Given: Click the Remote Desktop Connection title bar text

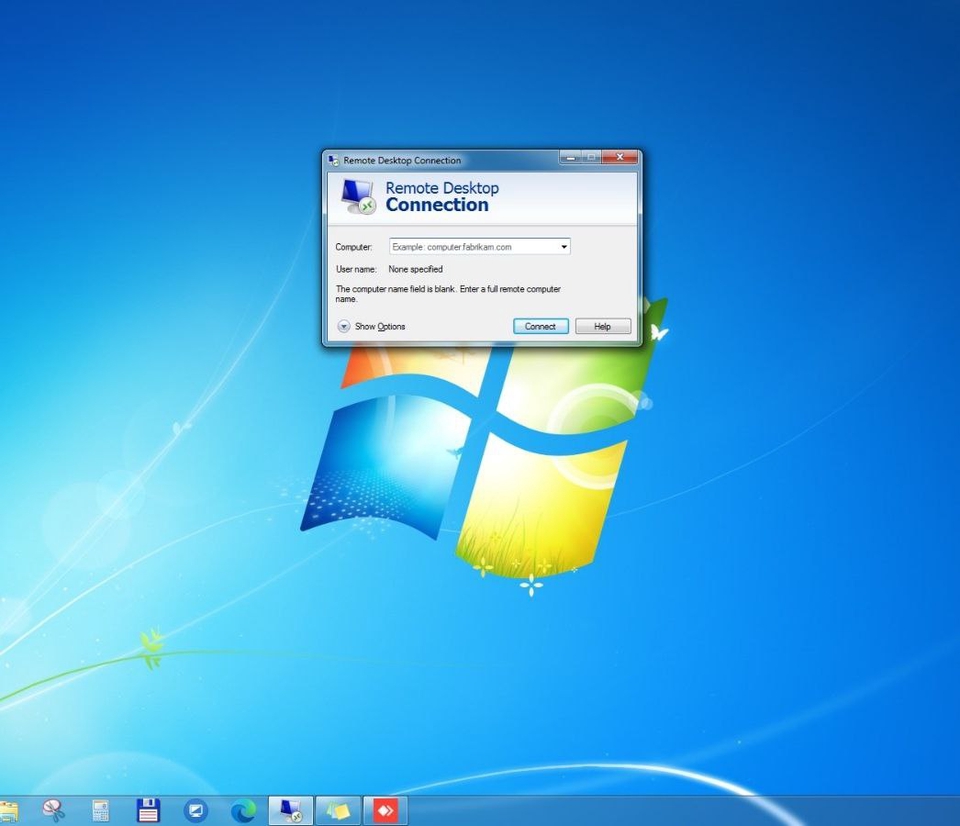Looking at the screenshot, I should point(402,160).
